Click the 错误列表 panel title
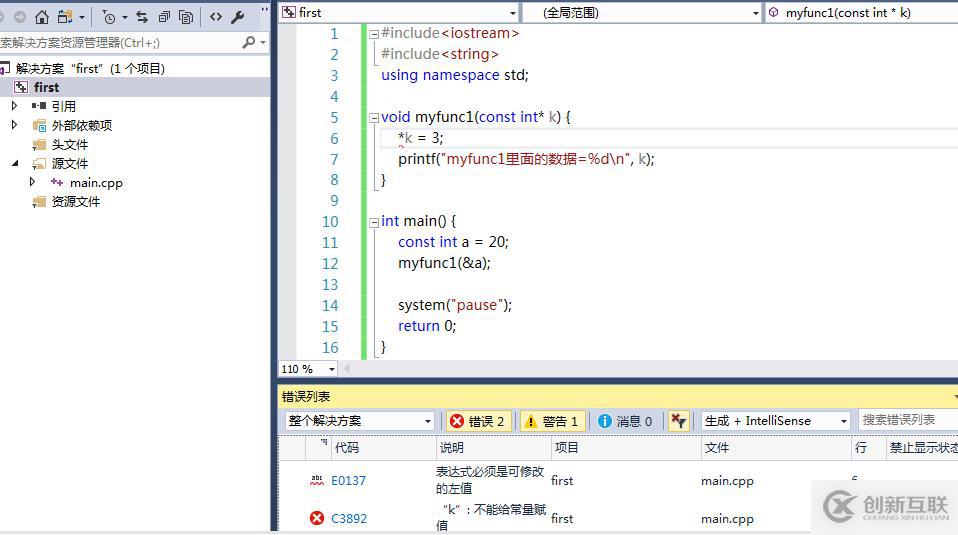Viewport: 958px width, 535px height. (305, 396)
